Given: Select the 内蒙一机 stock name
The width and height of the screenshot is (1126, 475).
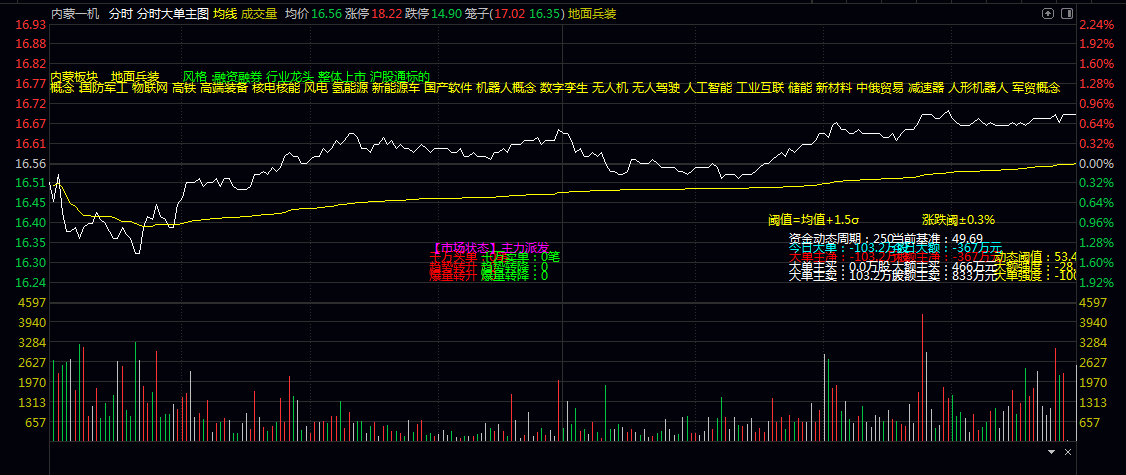Looking at the screenshot, I should pyautogui.click(x=75, y=14).
